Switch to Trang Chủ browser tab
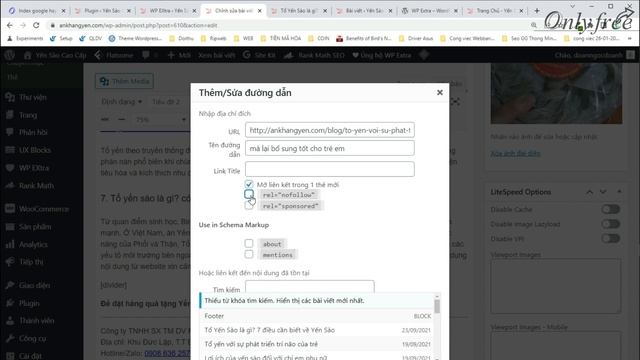Viewport: 640px width, 360px height. tap(495, 11)
